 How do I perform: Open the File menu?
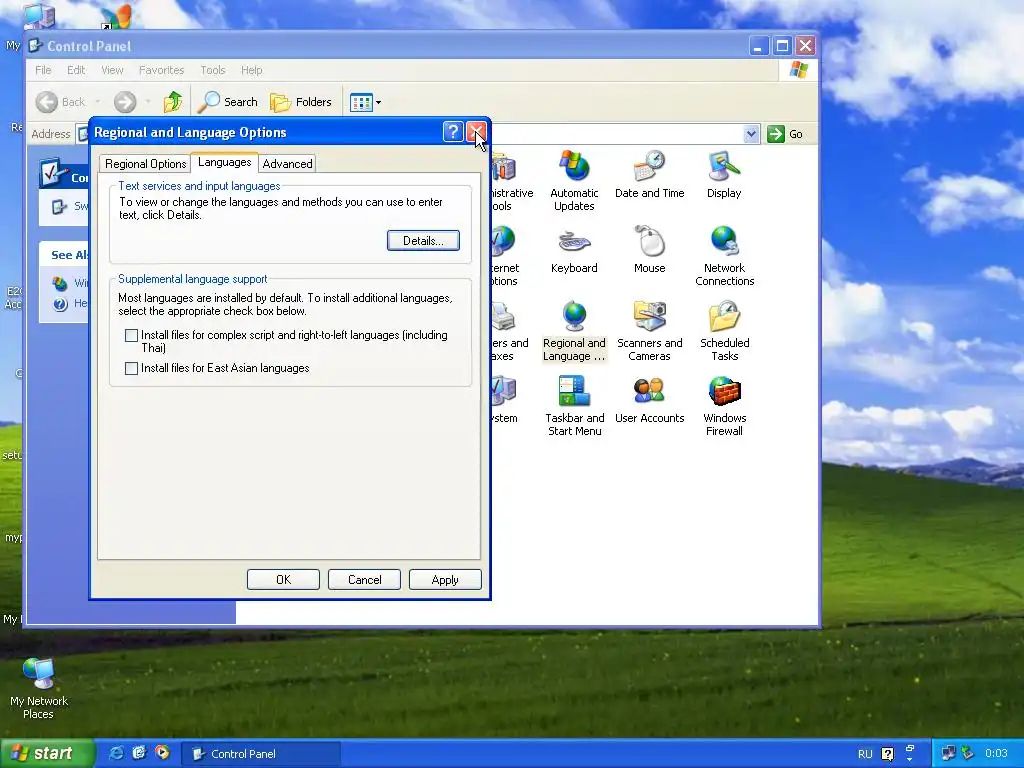point(43,70)
